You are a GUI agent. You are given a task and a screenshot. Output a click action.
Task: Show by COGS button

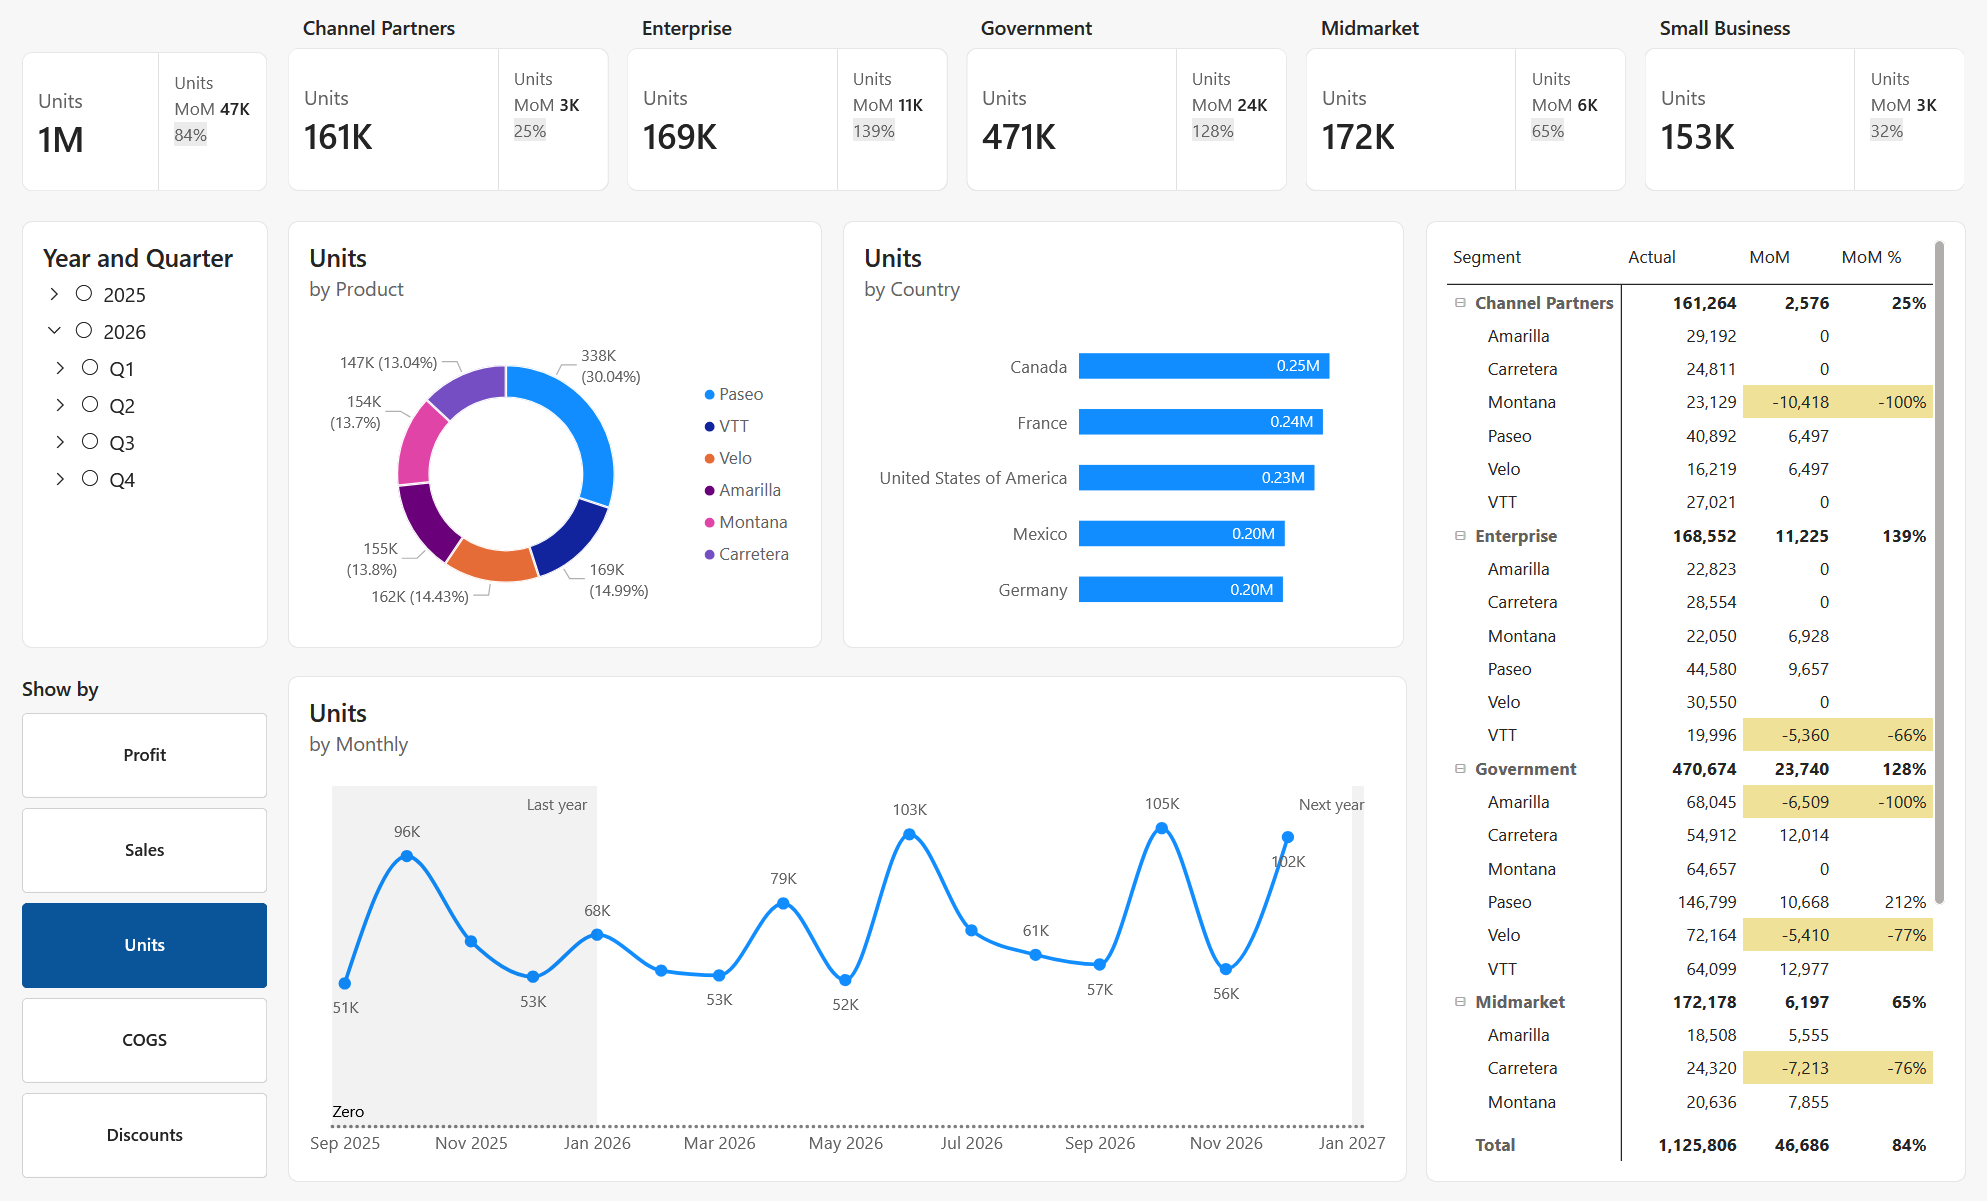point(144,1040)
